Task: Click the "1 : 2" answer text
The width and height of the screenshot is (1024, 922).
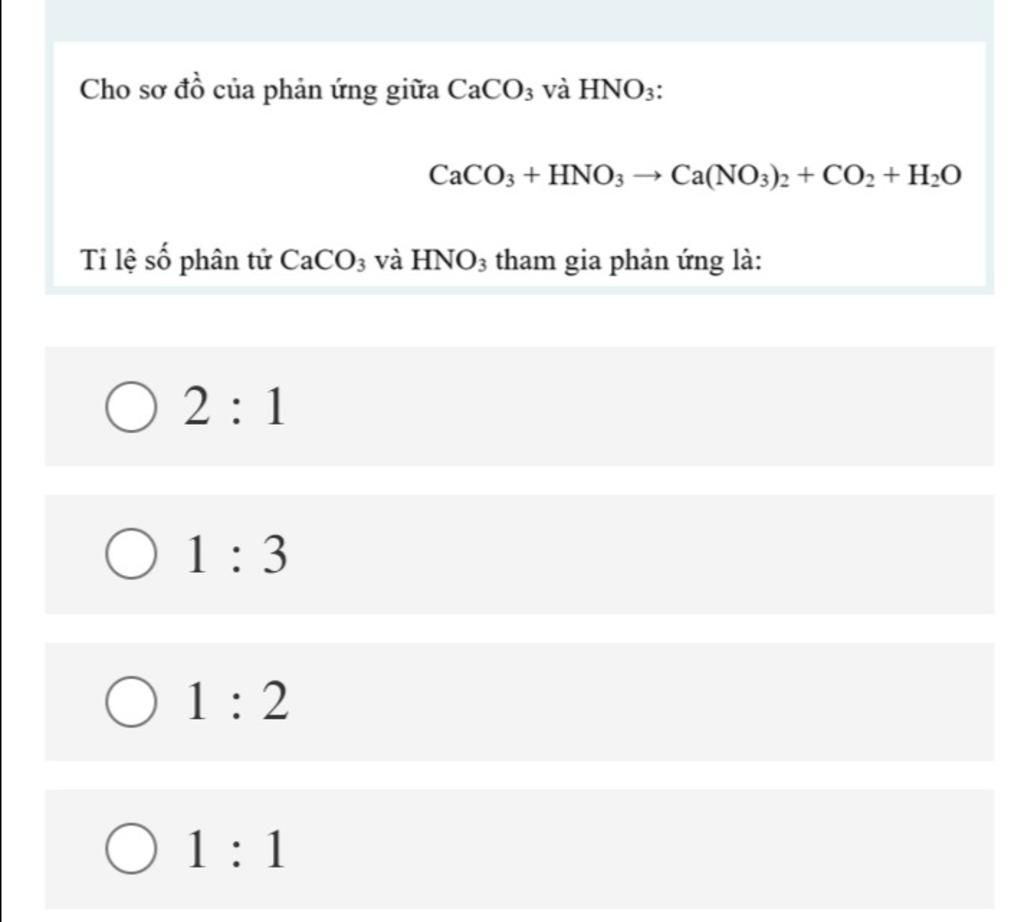Action: click(x=235, y=704)
